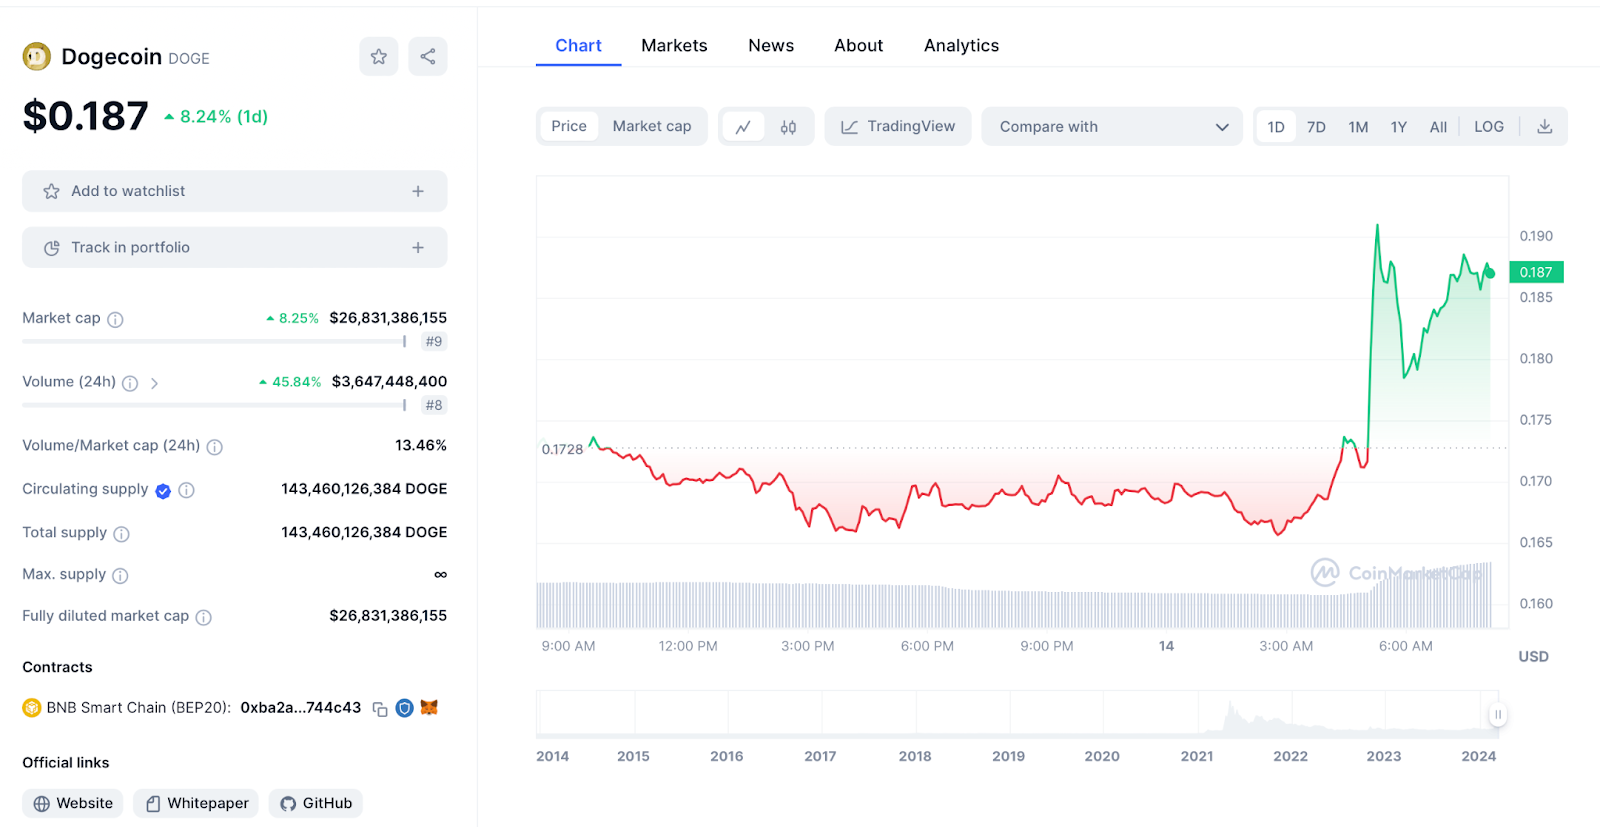Click plus icon on Add to watchlist
The image size is (1600, 827).
418,191
